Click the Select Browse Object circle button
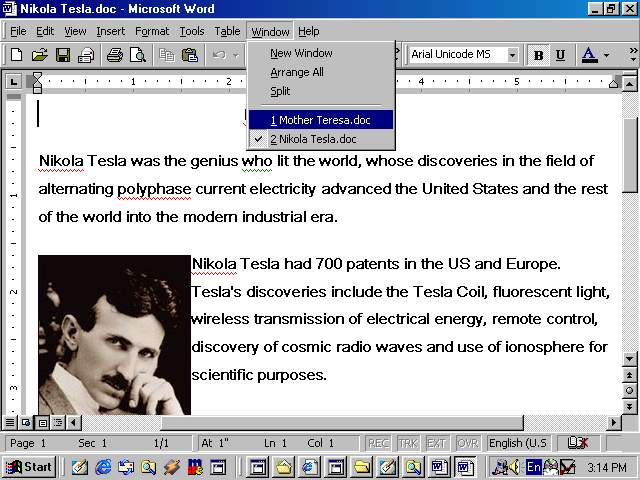The width and height of the screenshot is (640, 480). point(629,391)
